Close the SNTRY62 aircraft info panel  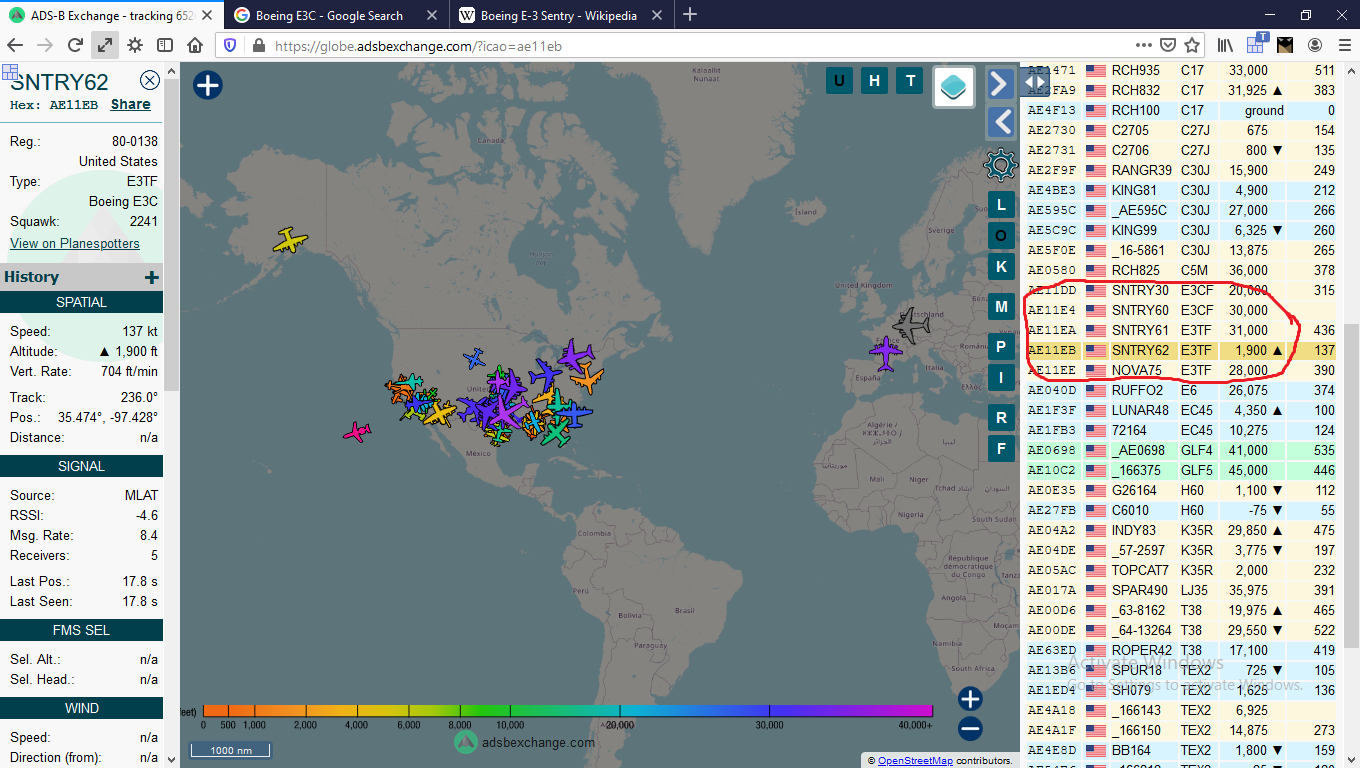150,81
